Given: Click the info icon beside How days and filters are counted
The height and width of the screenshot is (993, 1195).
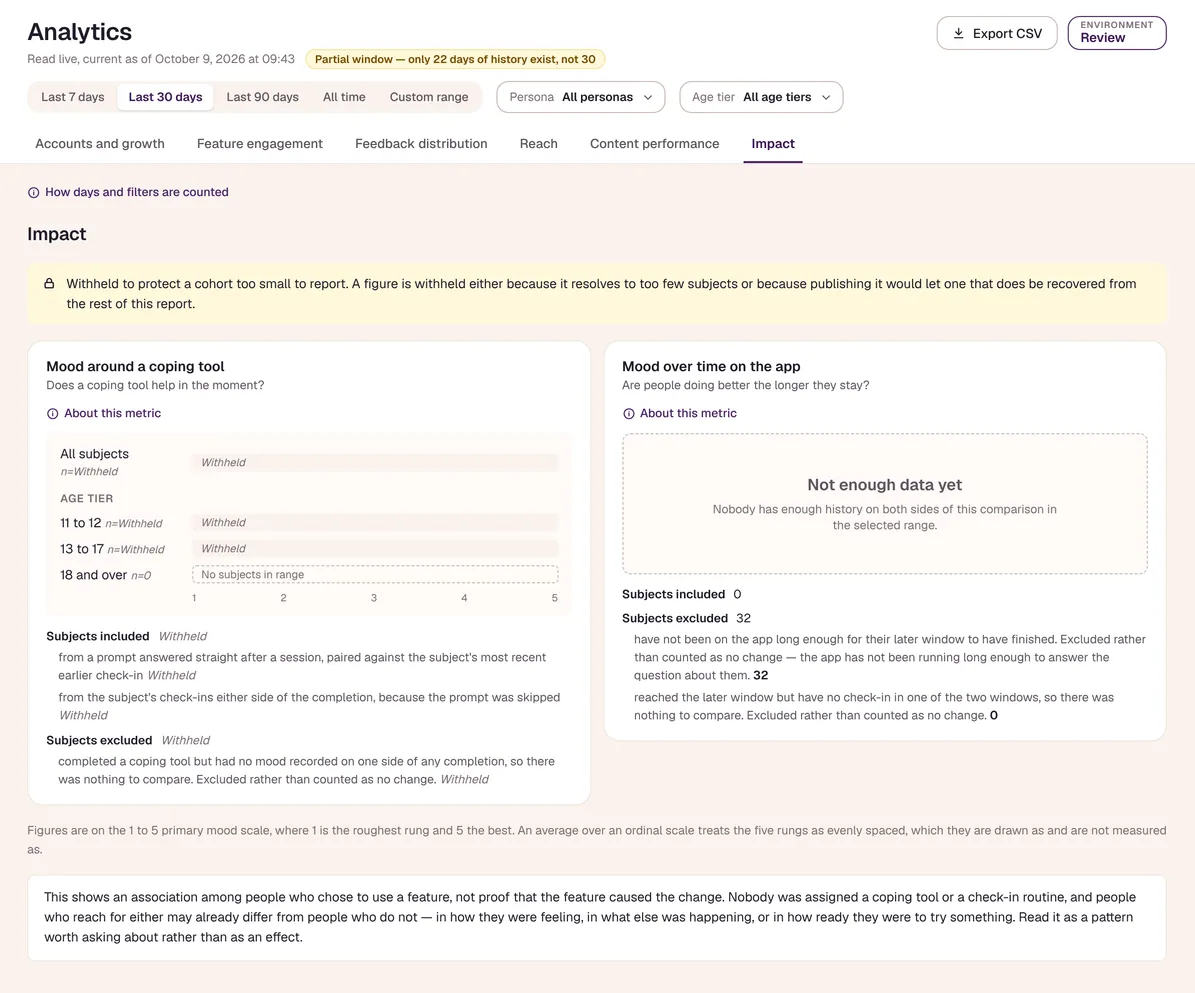Looking at the screenshot, I should 34,193.
